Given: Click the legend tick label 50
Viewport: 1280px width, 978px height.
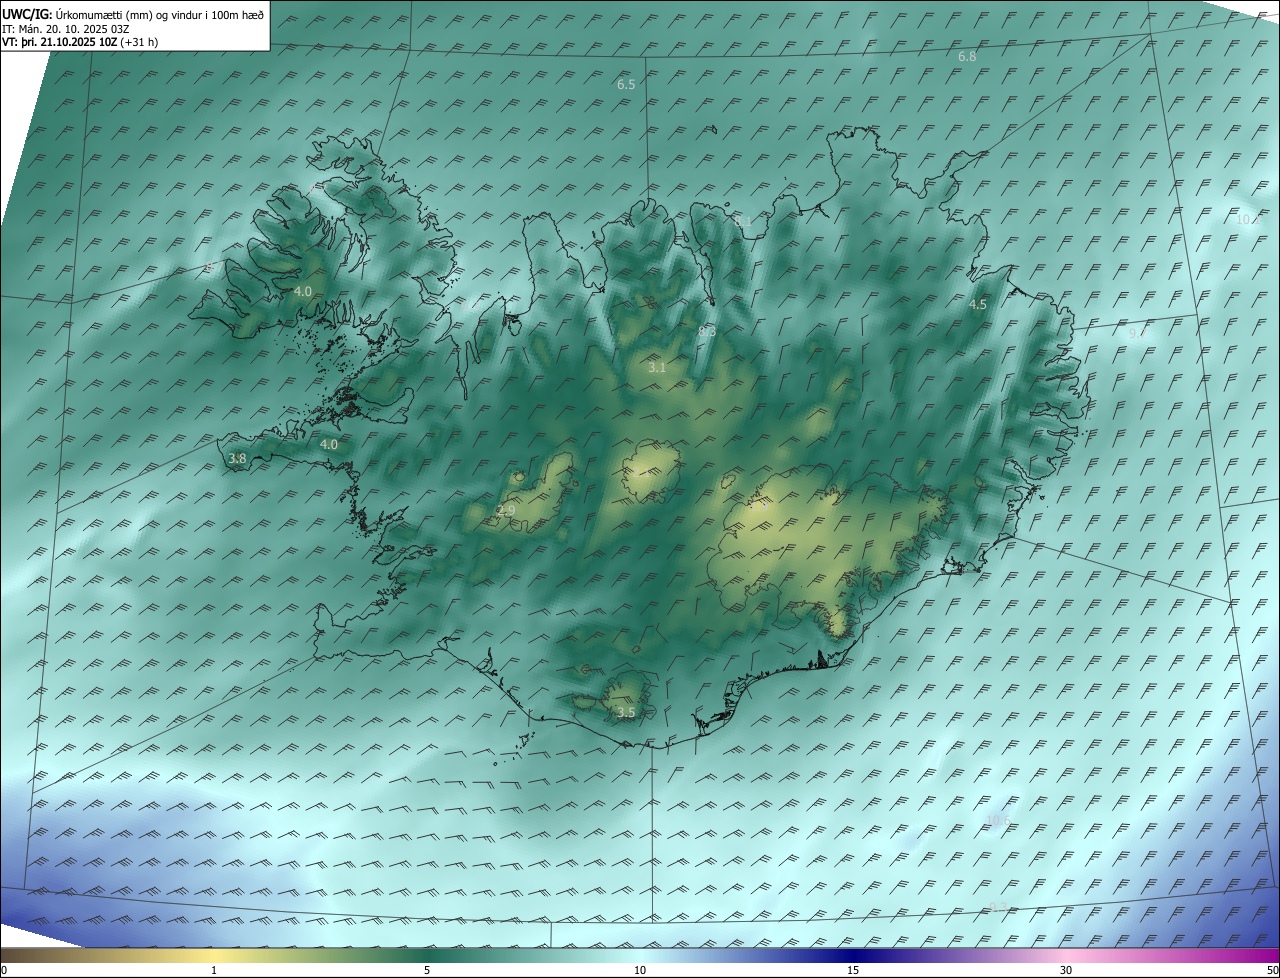Looking at the screenshot, I should click(1272, 970).
